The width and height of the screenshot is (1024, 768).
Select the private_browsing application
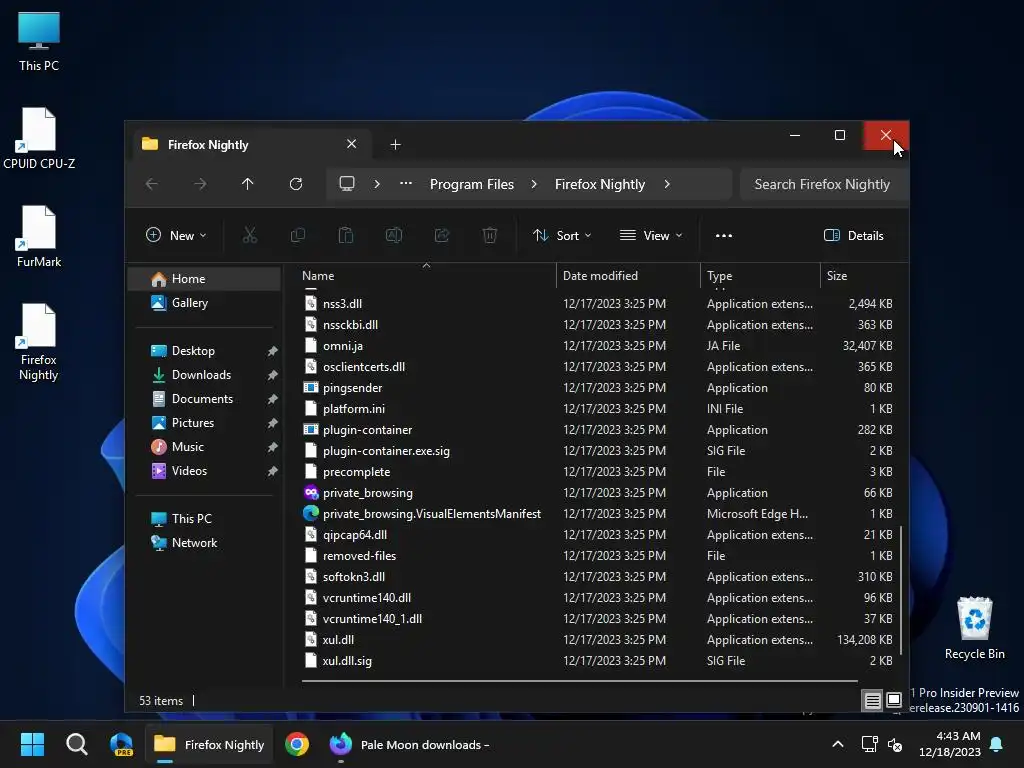point(598,493)
